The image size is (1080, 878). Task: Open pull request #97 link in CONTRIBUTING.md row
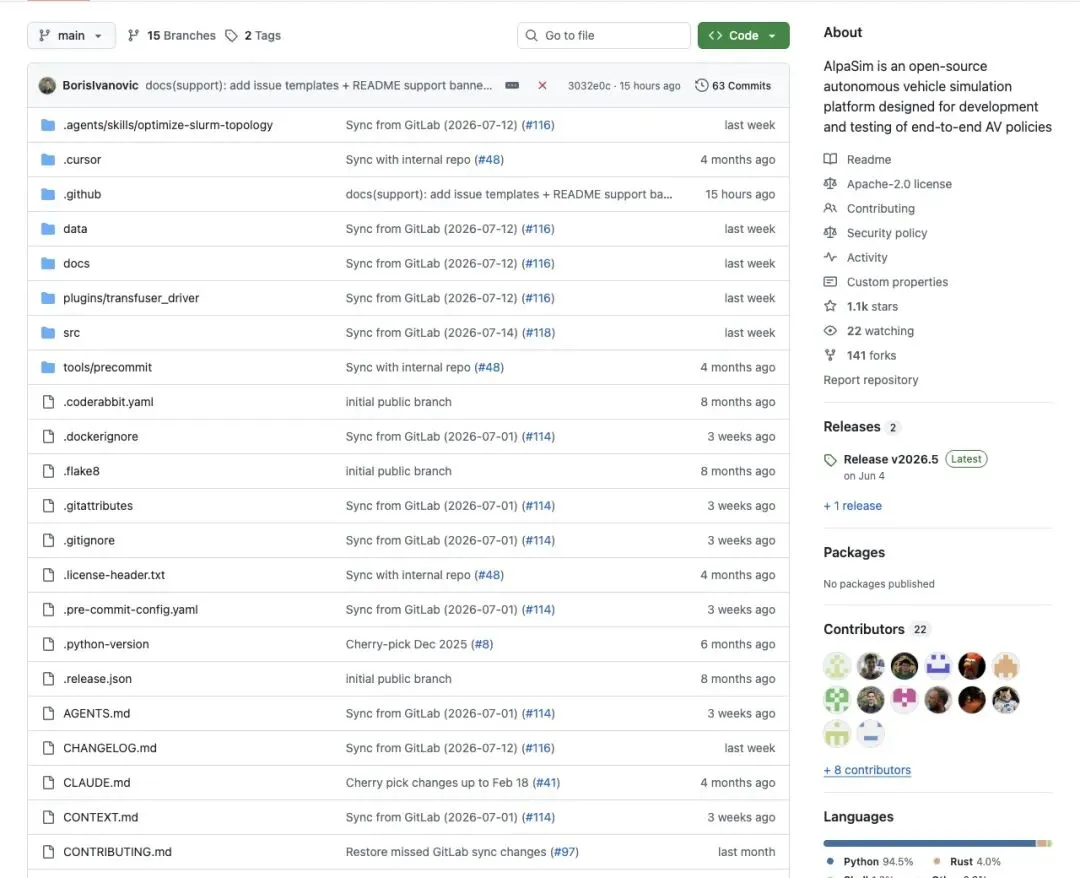[x=564, y=852]
